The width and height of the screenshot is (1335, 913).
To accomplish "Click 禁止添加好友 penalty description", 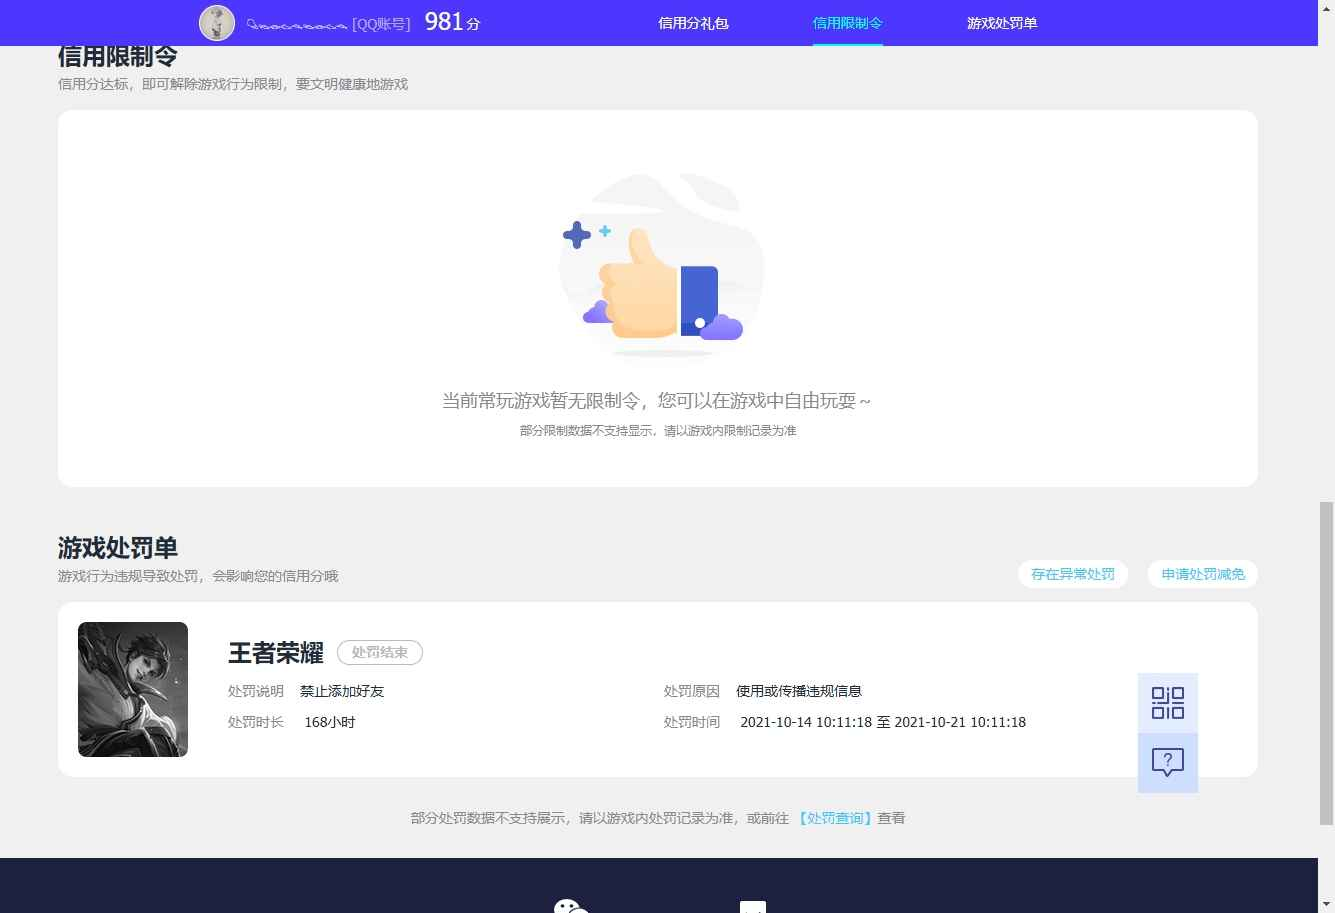I will 342,691.
